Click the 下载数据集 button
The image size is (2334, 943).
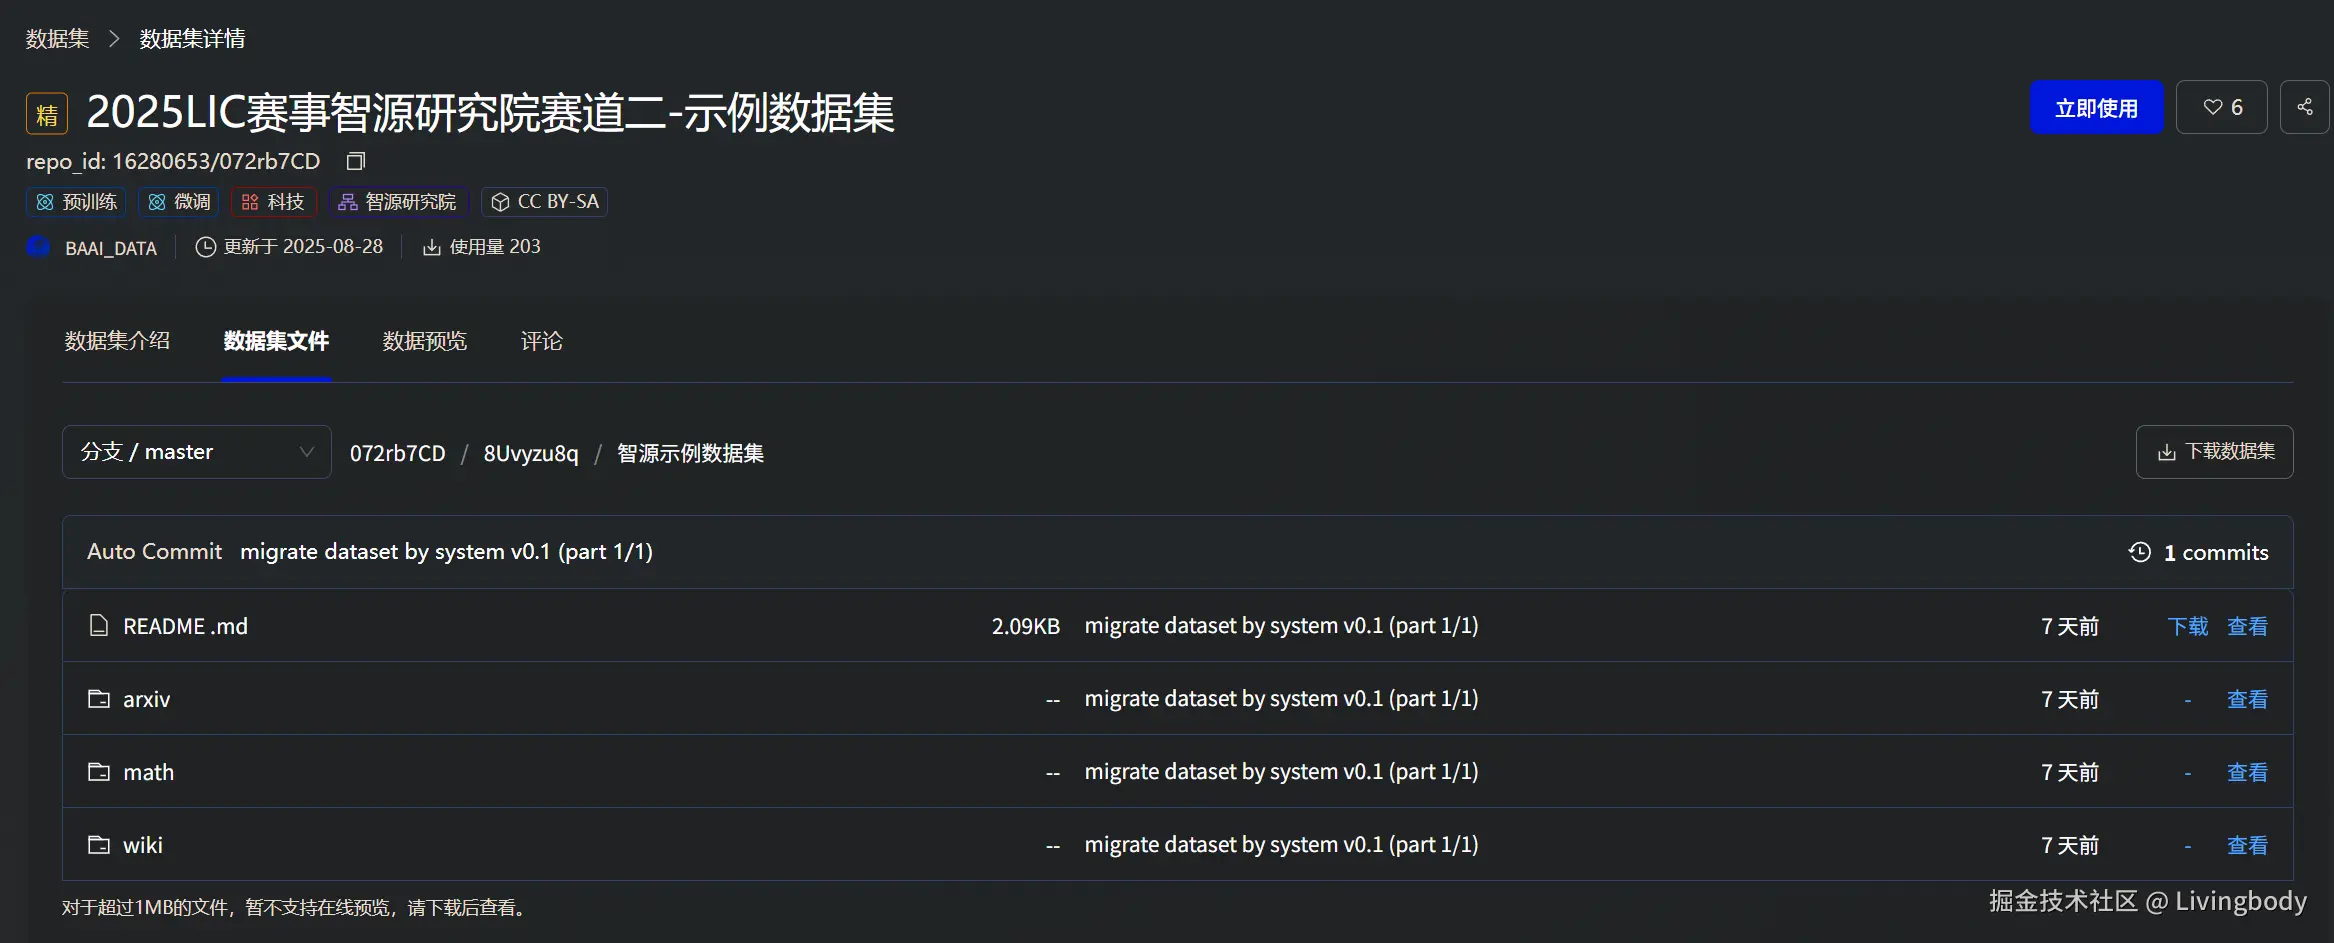tap(2213, 452)
